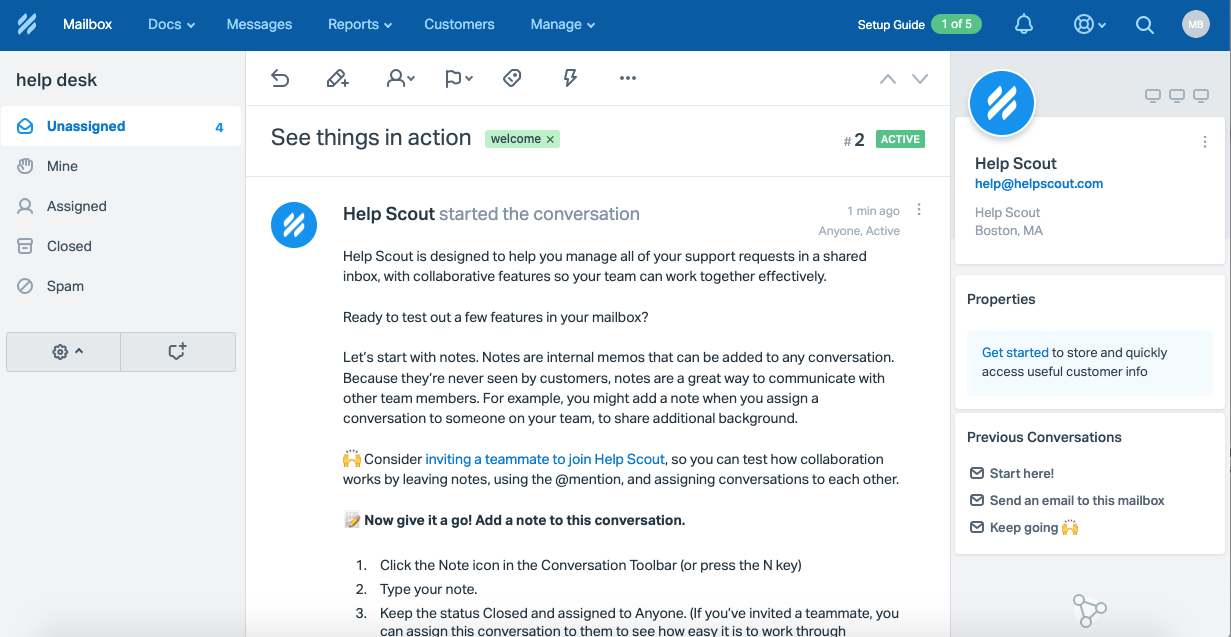Click the workflows lightning bolt icon
The image size is (1231, 637).
pos(570,78)
